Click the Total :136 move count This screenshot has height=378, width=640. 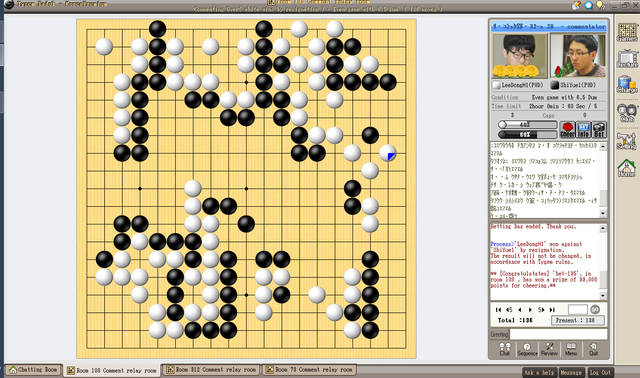click(515, 320)
